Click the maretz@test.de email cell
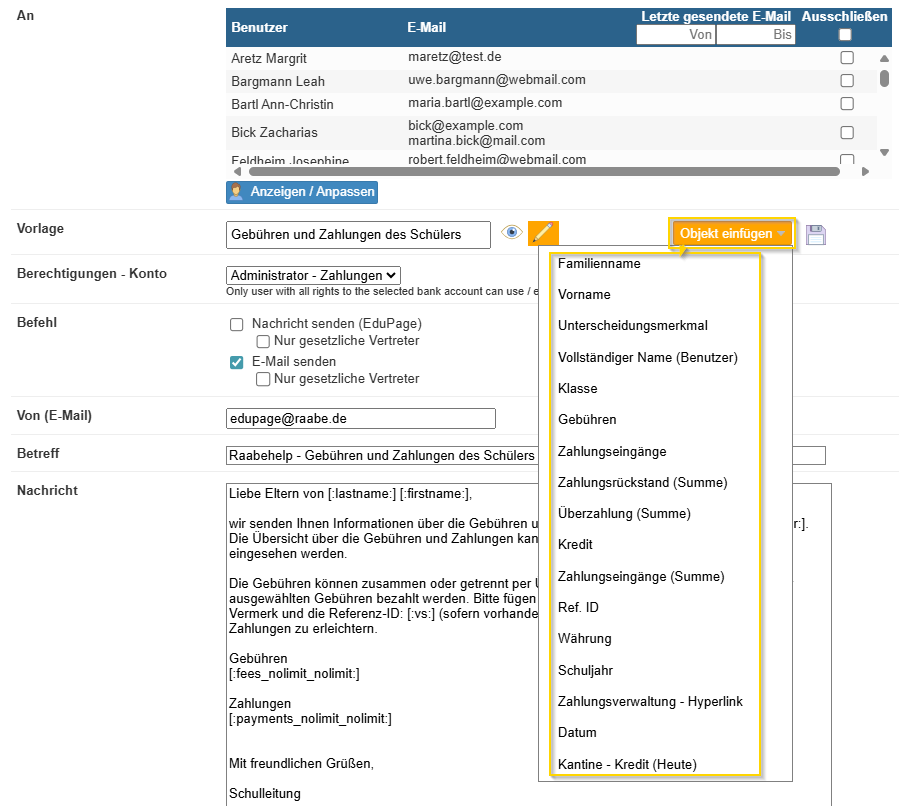The width and height of the screenshot is (899, 806). point(455,57)
